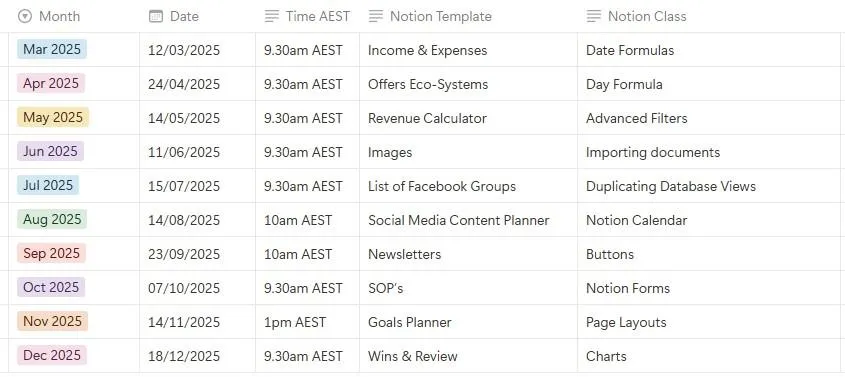845x377 pixels.
Task: Open the Month column header menu
Action: (74, 16)
